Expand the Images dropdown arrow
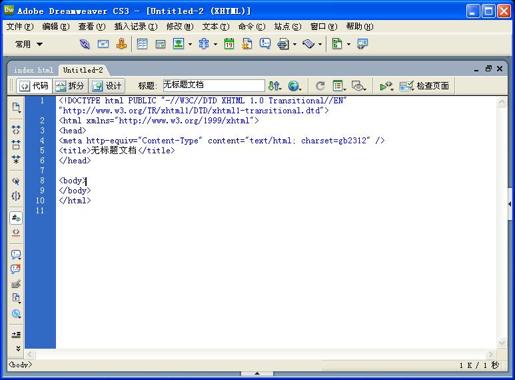The image size is (515, 380). pyautogui.click(x=190, y=44)
